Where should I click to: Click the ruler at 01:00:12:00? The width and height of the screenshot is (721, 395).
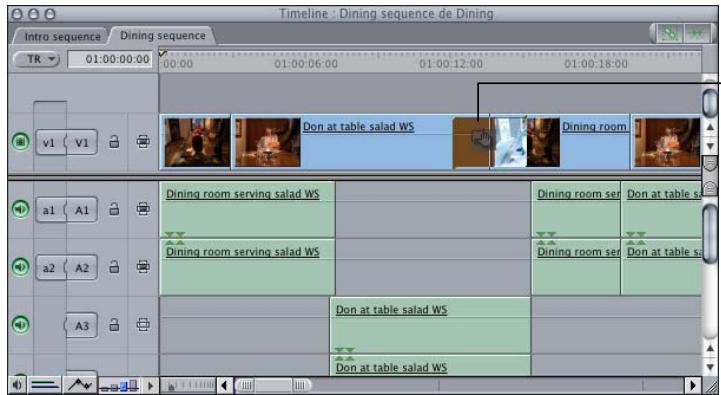[451, 64]
